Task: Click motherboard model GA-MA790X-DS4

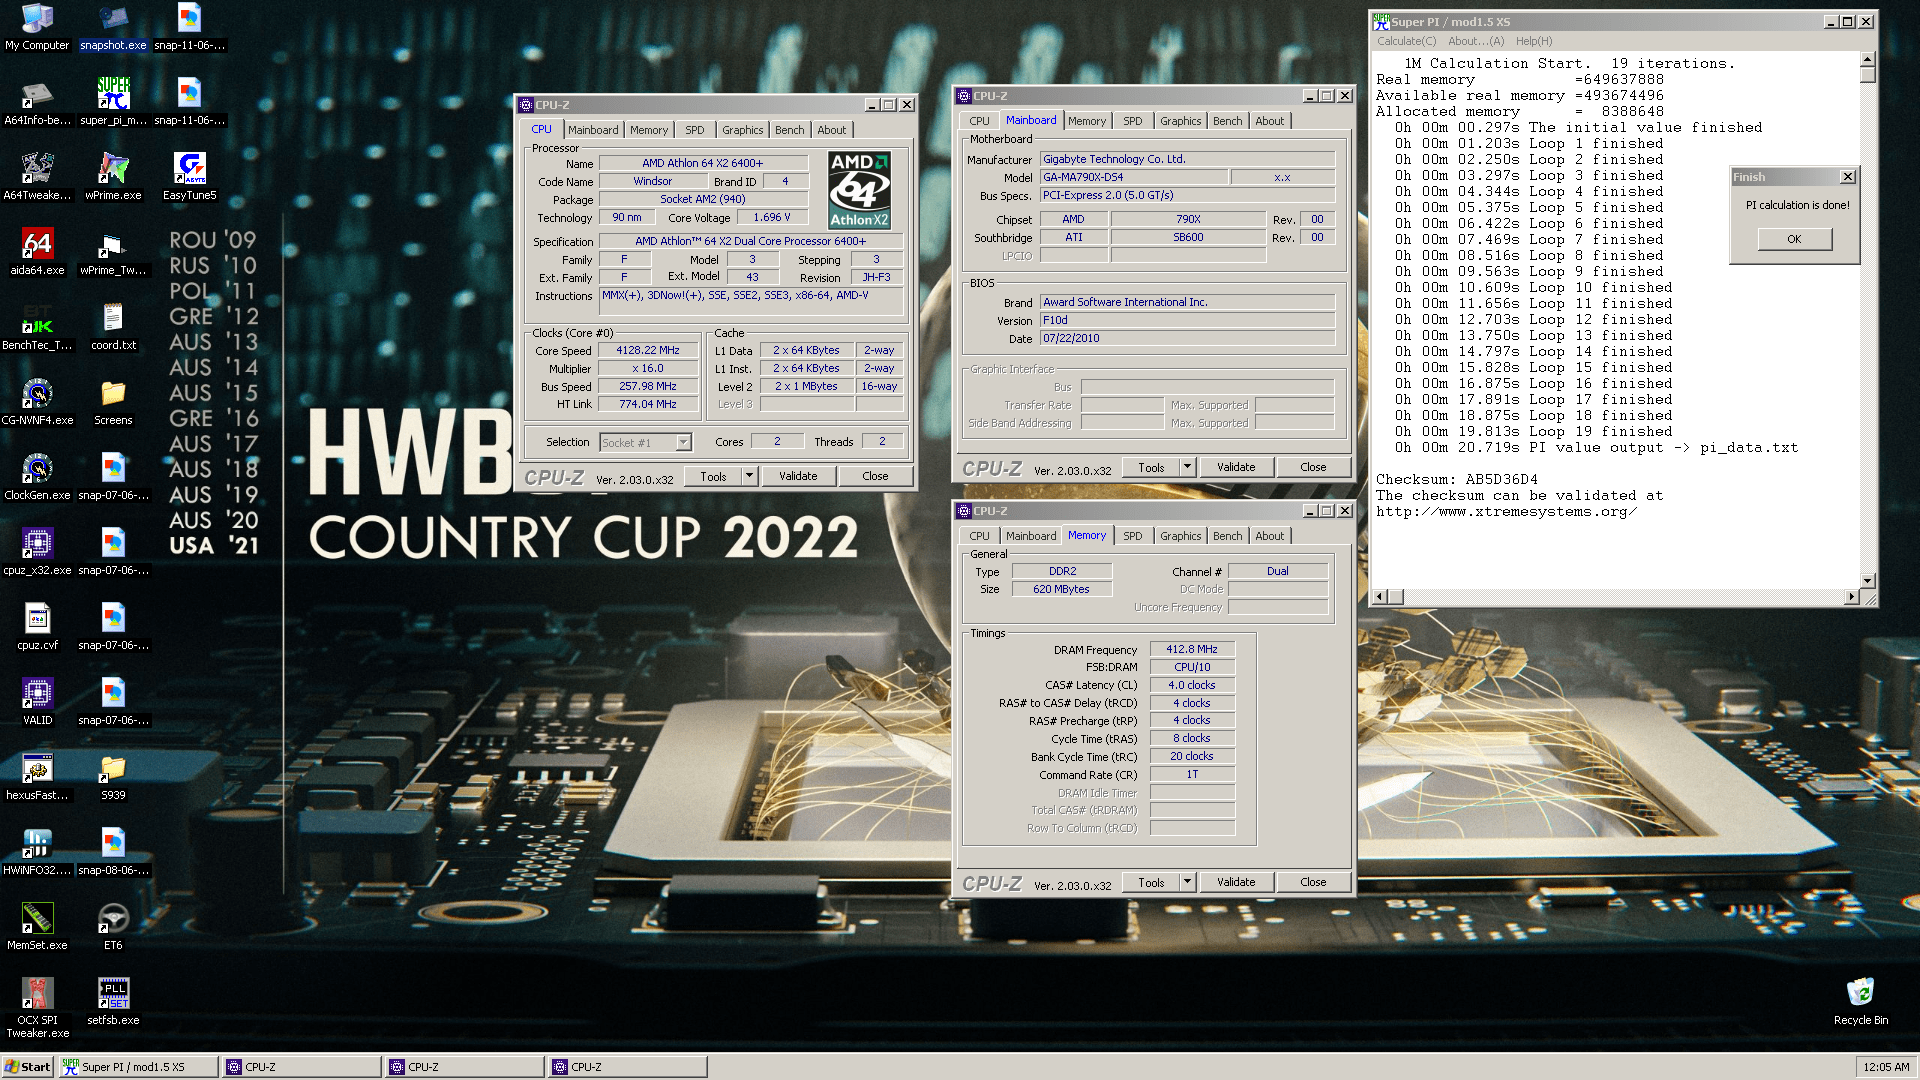Action: 1134,177
